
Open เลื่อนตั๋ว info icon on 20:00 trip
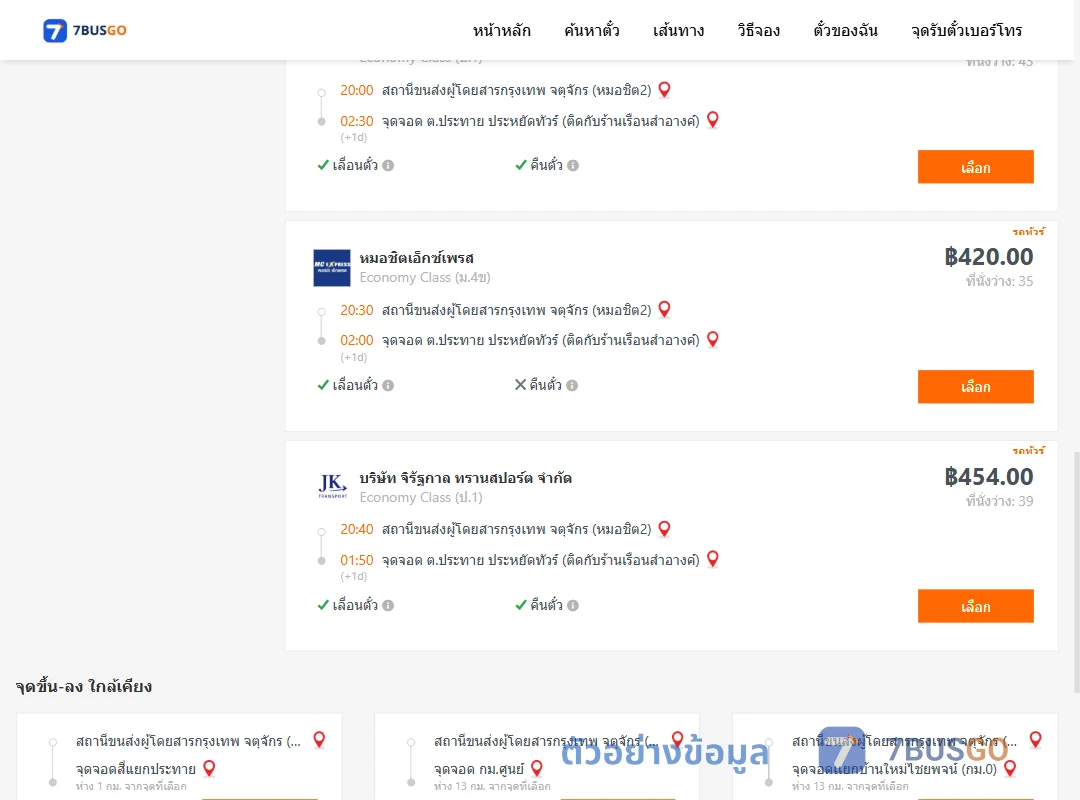388,165
